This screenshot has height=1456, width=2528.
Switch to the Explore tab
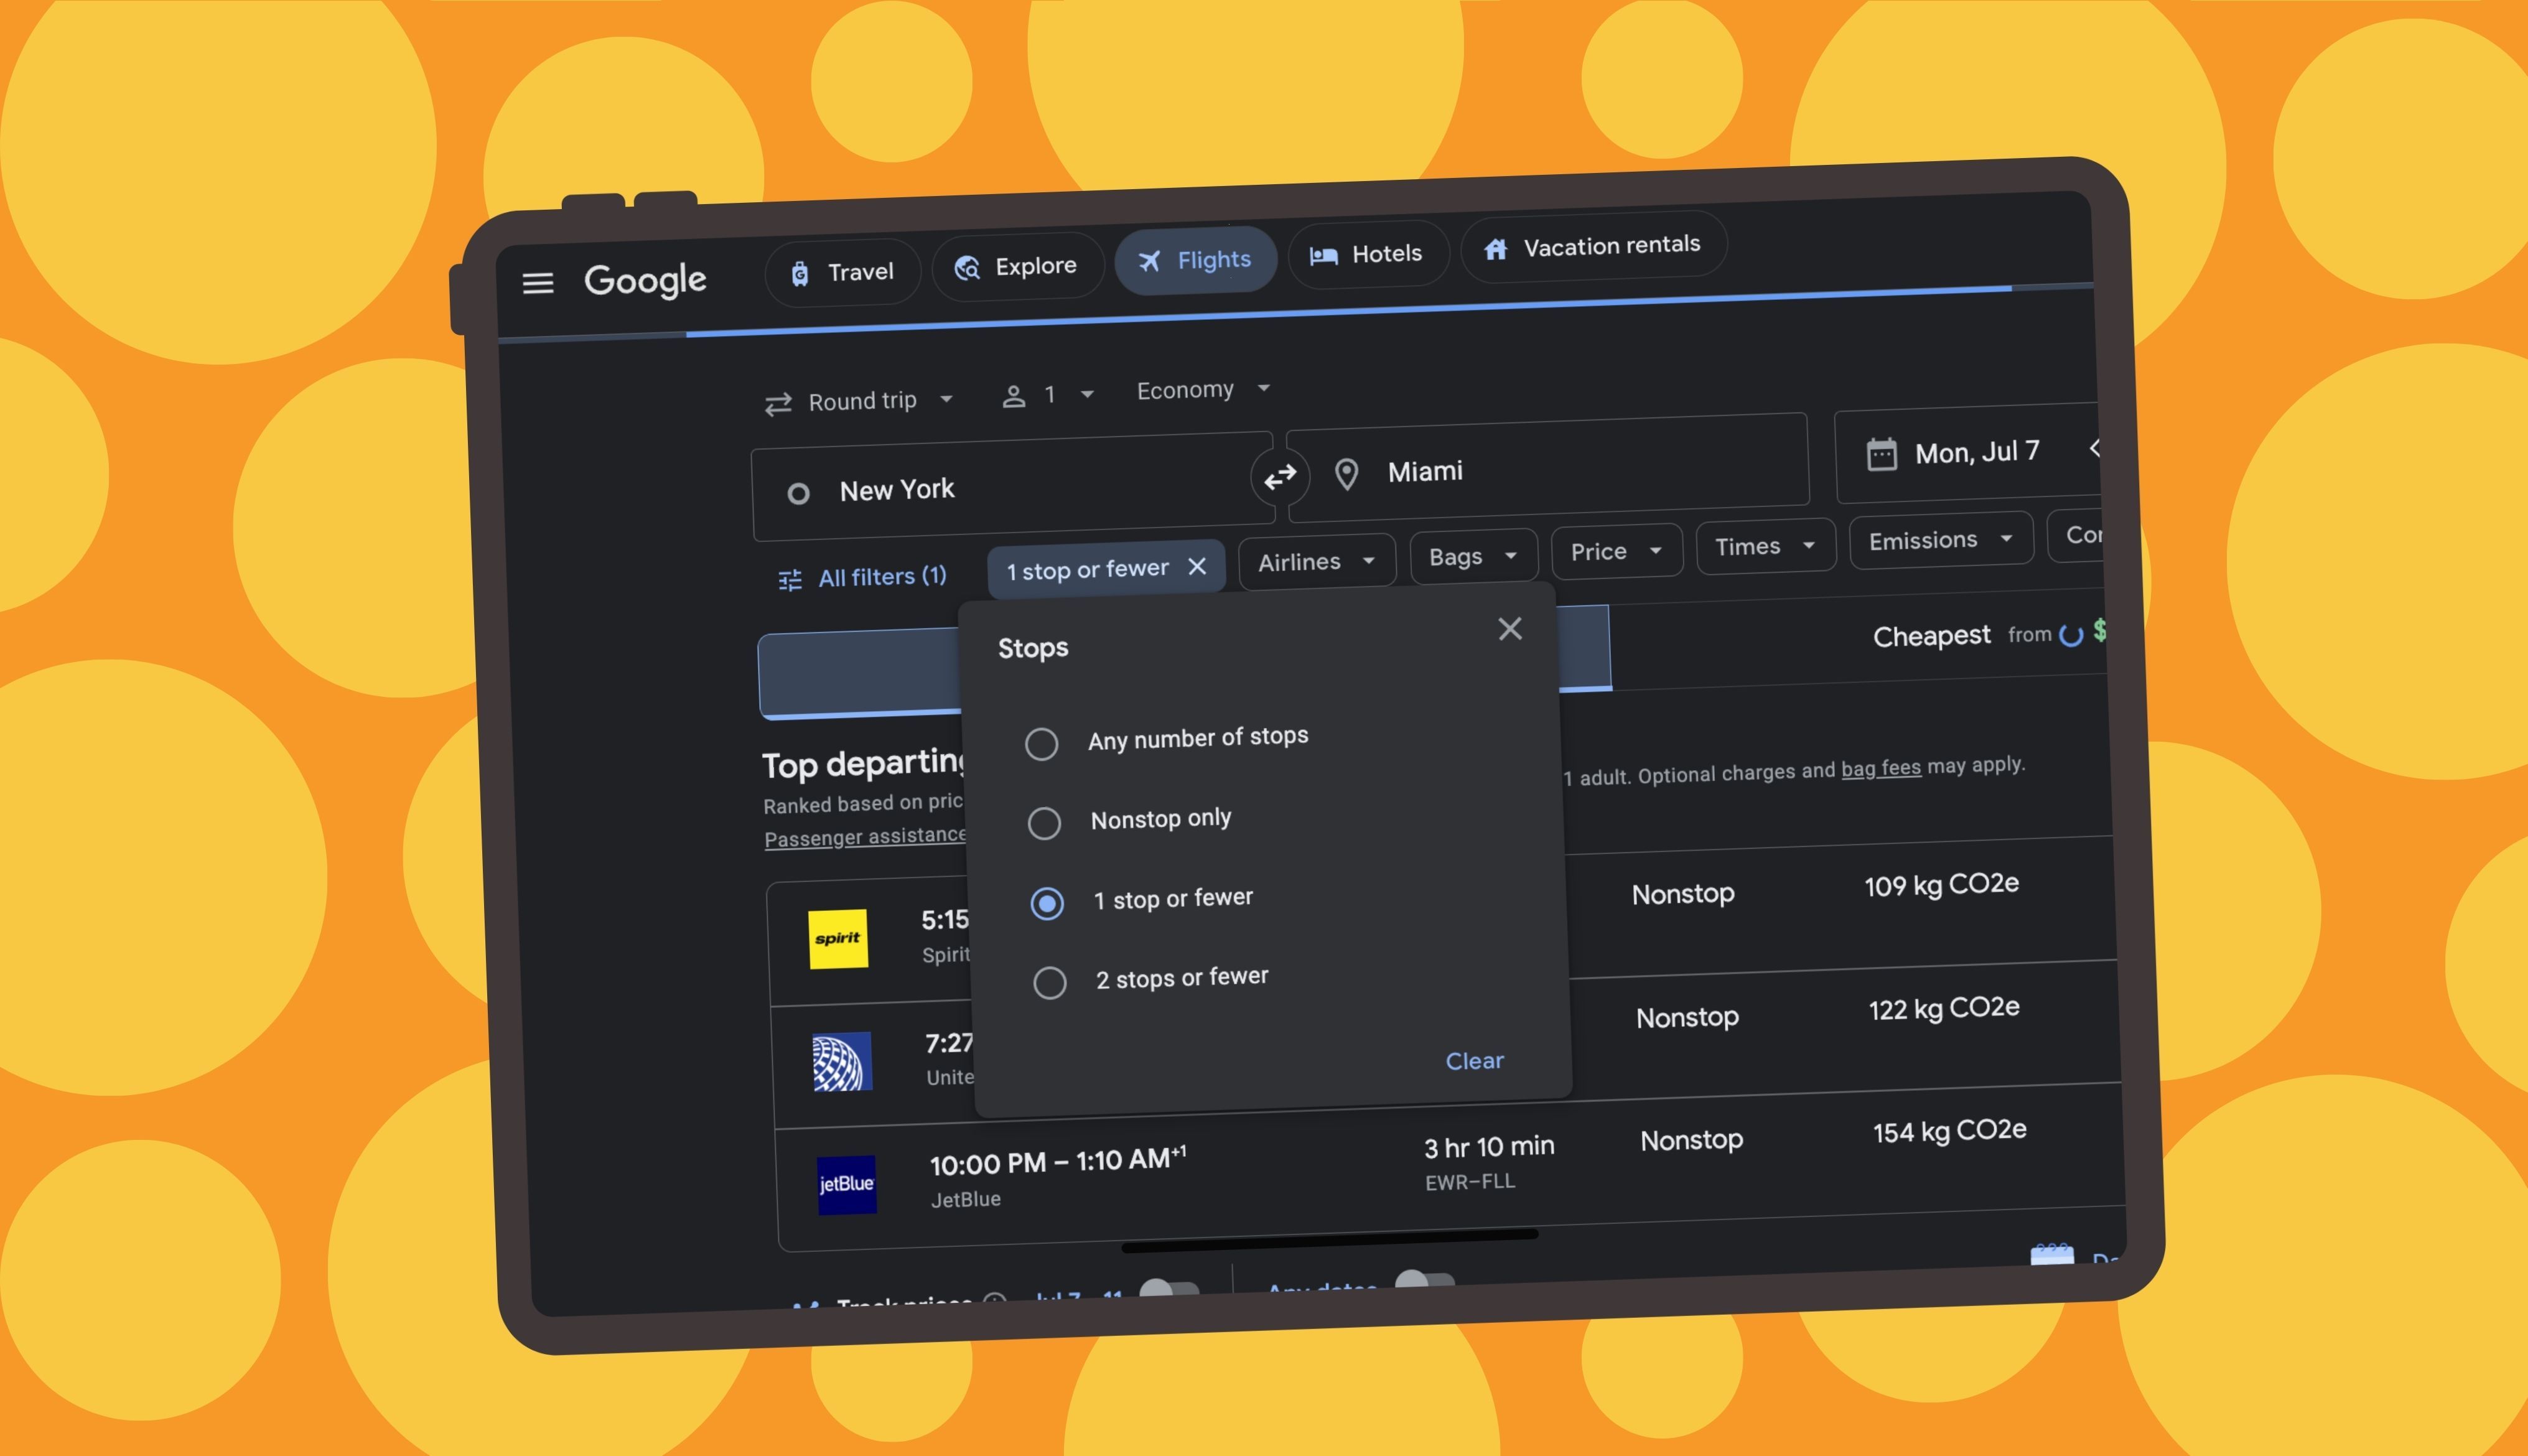(x=1017, y=266)
